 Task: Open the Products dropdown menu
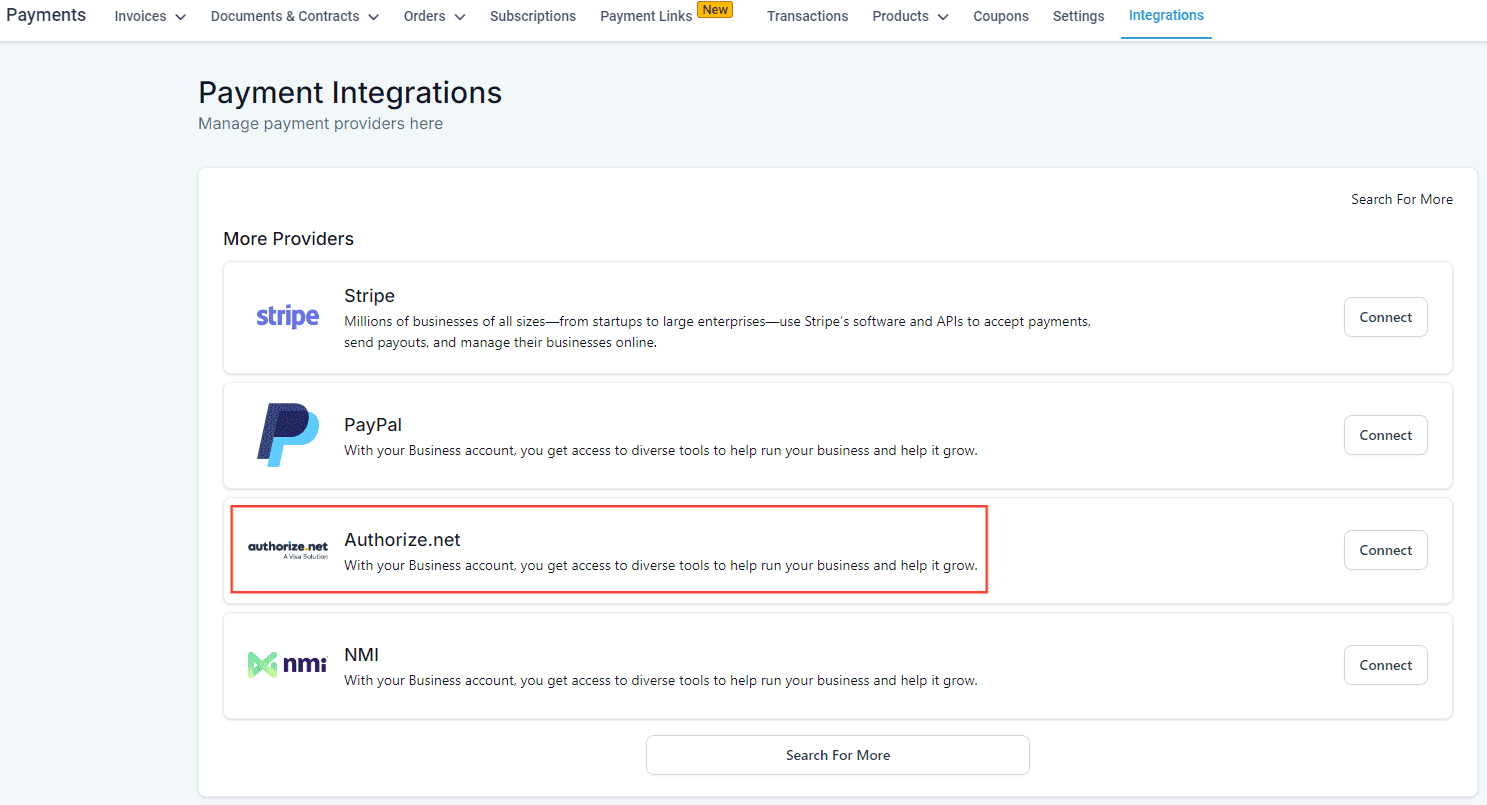910,16
